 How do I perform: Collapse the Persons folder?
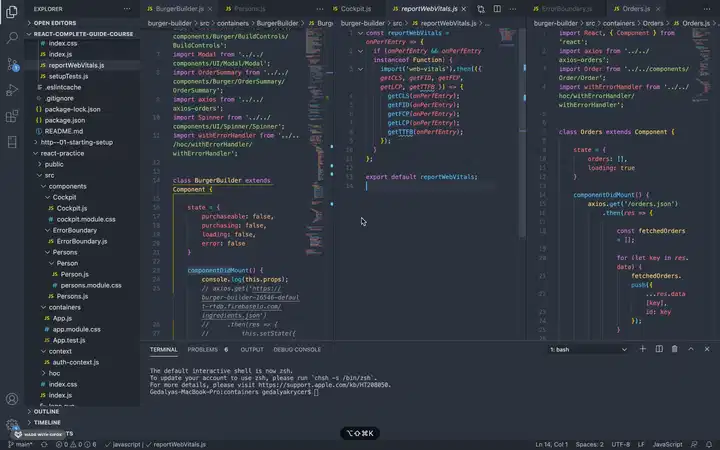coord(65,253)
